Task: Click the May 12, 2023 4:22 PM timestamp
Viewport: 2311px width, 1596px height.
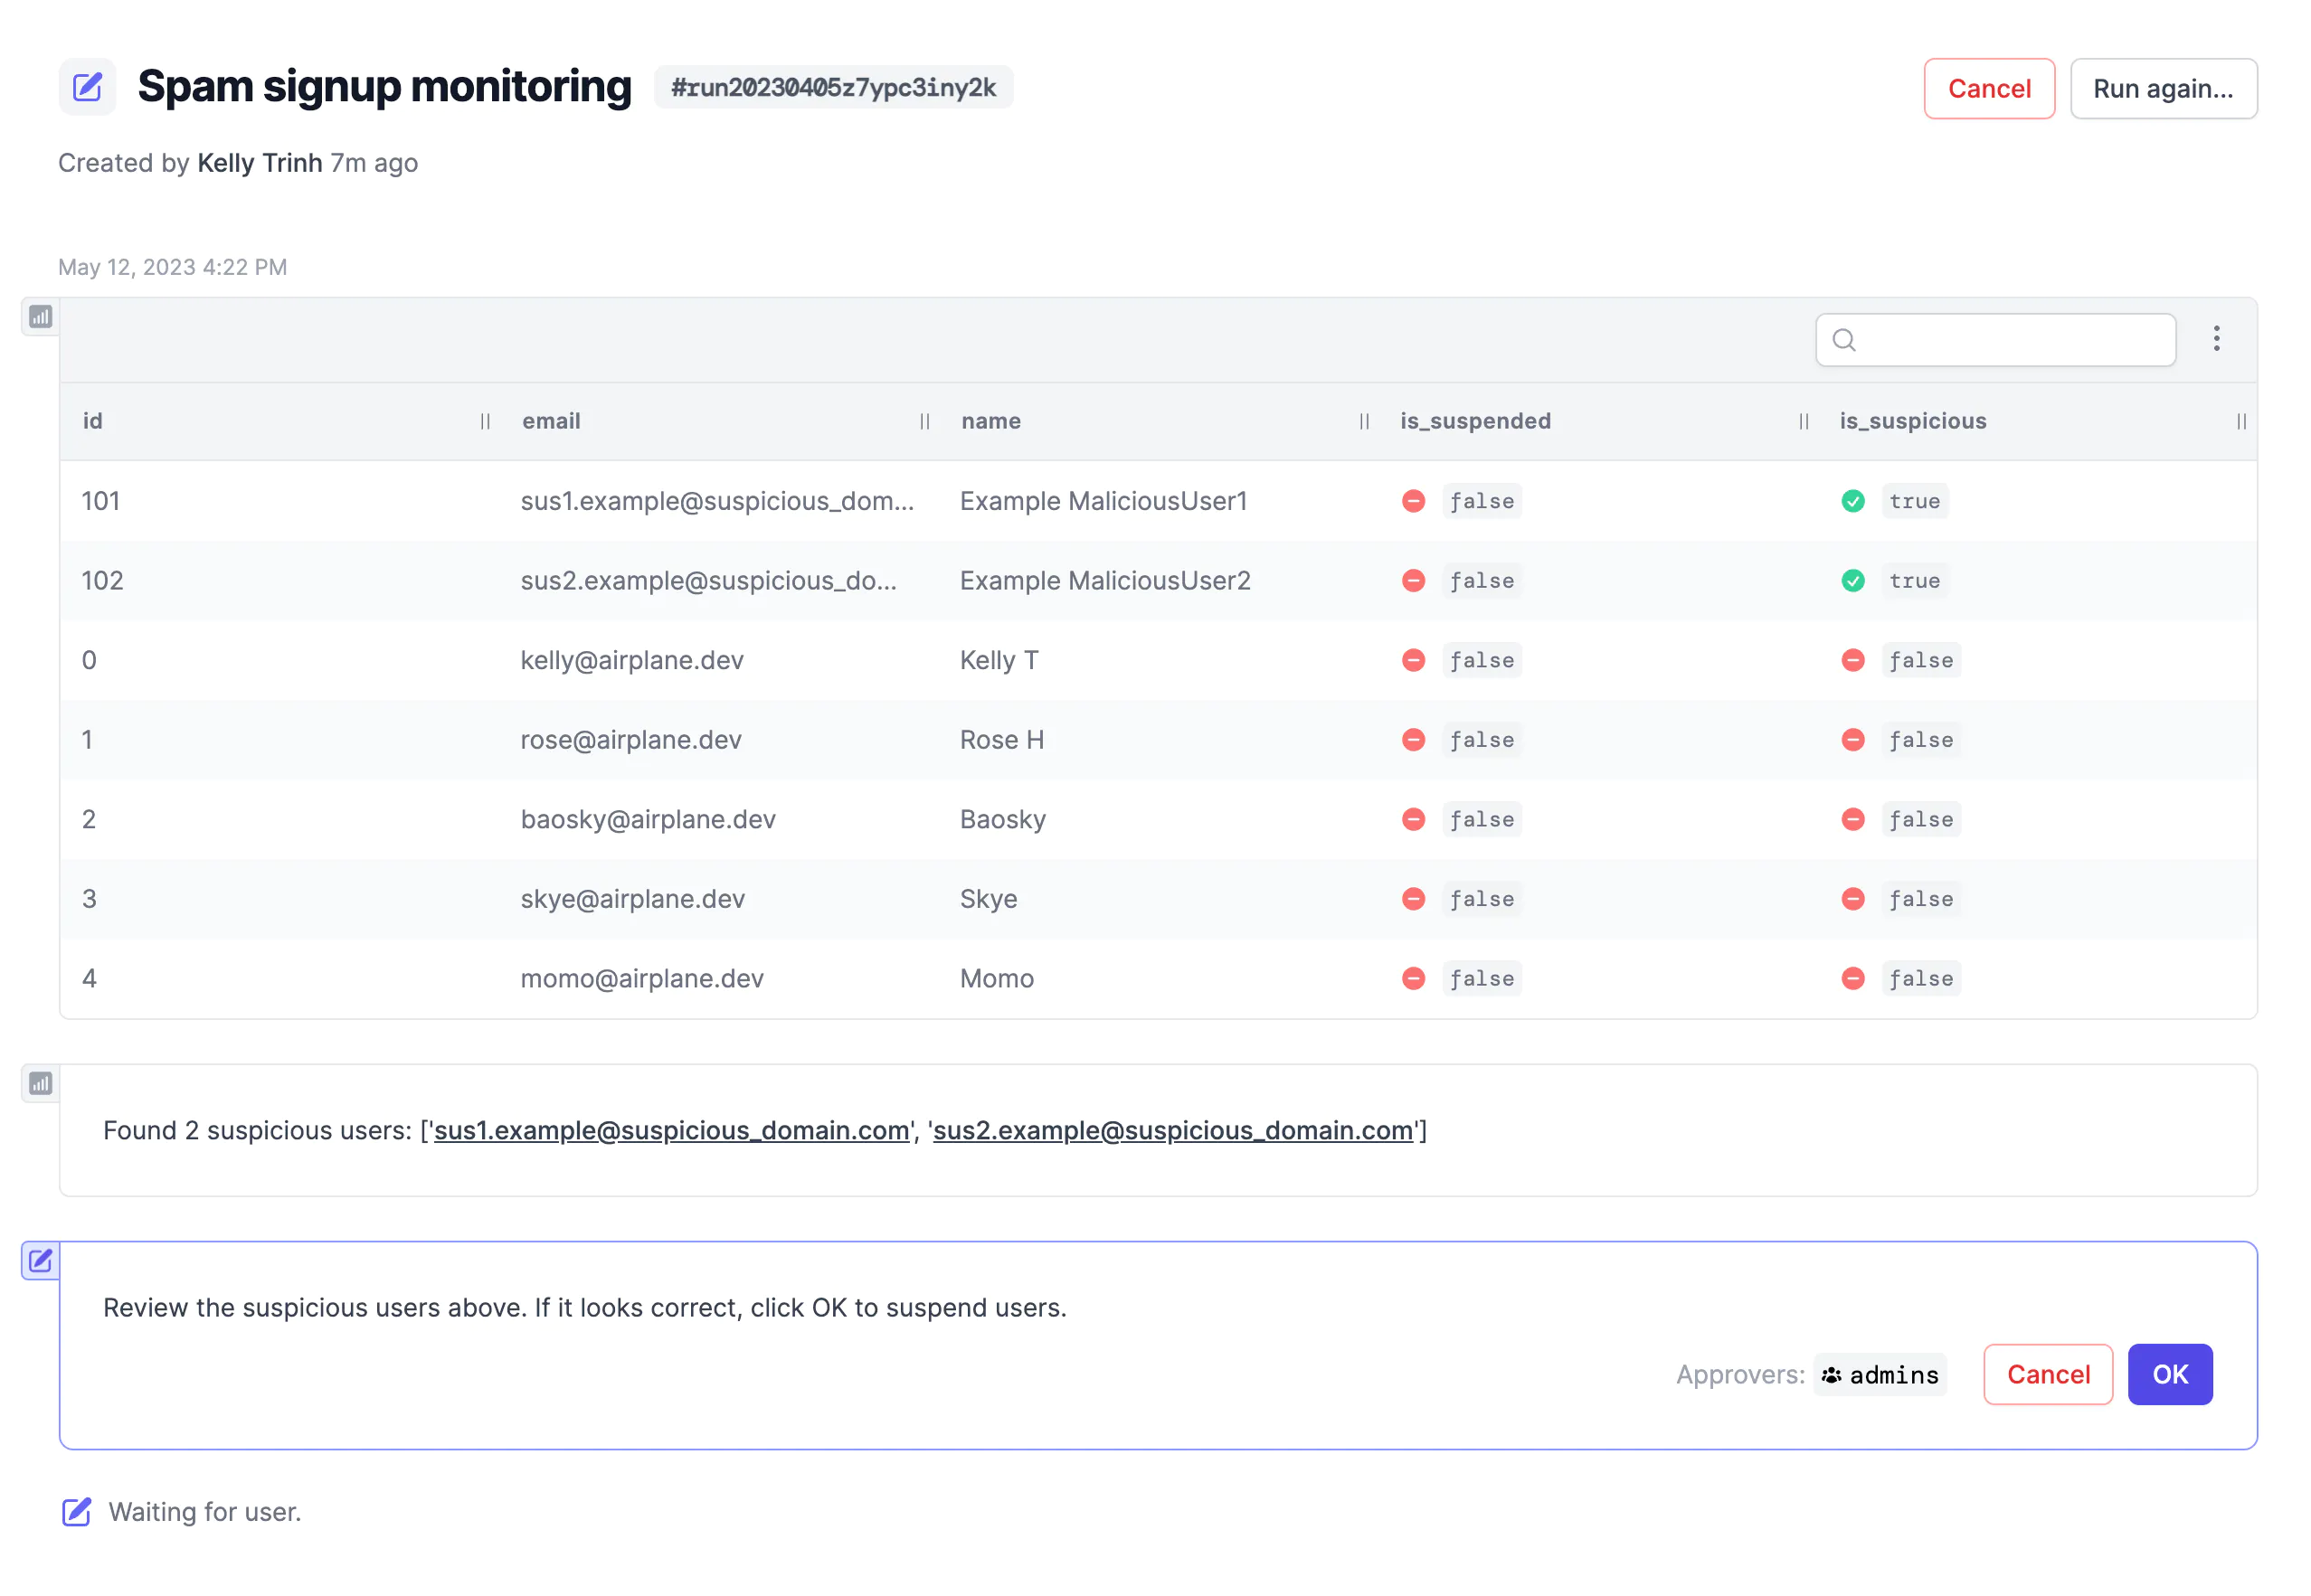Action: pos(172,267)
